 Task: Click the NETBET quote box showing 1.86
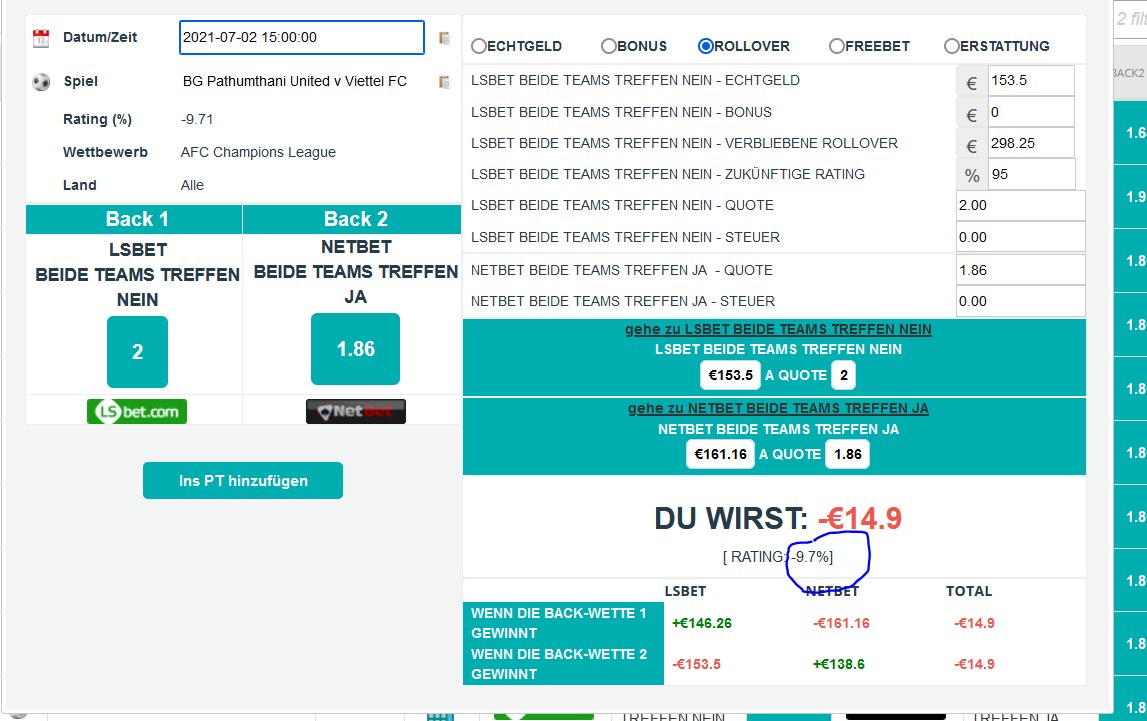tap(848, 454)
